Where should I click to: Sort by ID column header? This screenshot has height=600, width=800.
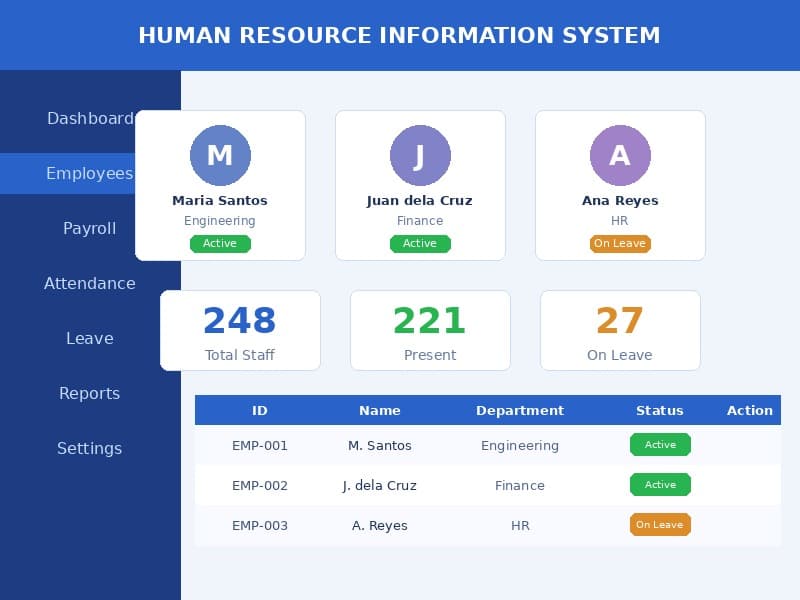coord(260,410)
